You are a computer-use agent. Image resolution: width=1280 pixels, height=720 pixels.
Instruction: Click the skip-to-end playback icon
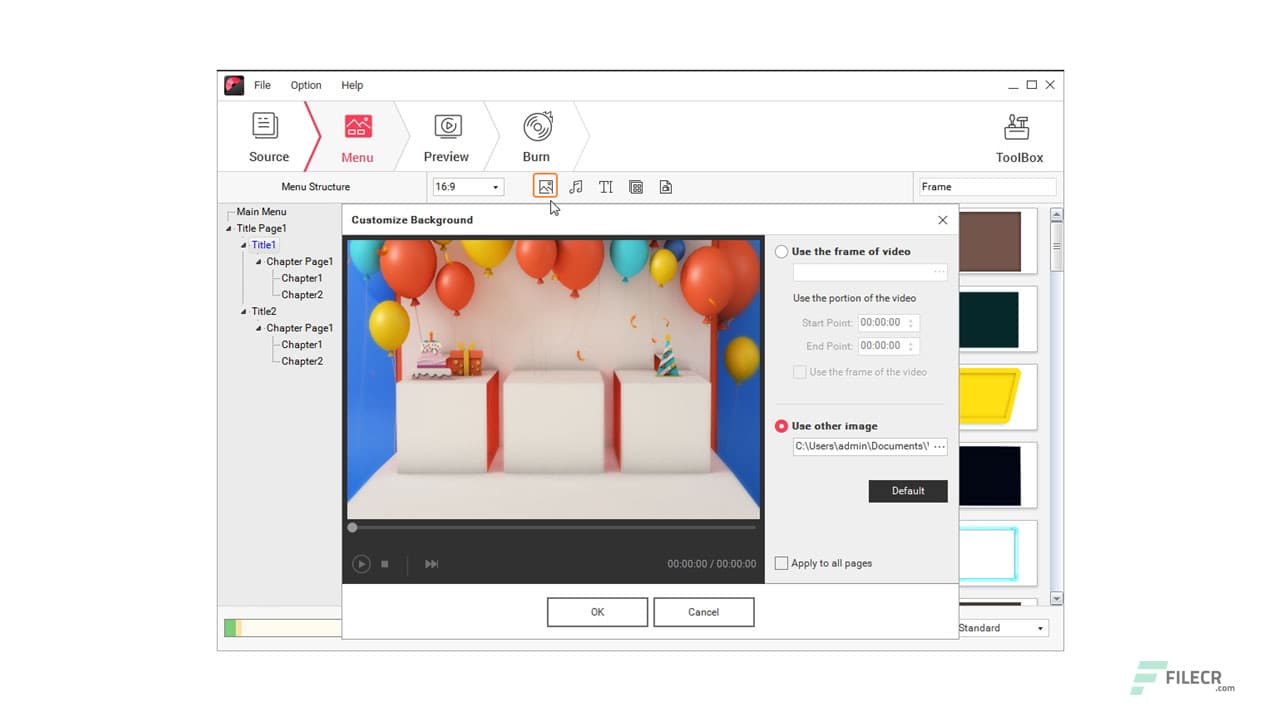431,563
